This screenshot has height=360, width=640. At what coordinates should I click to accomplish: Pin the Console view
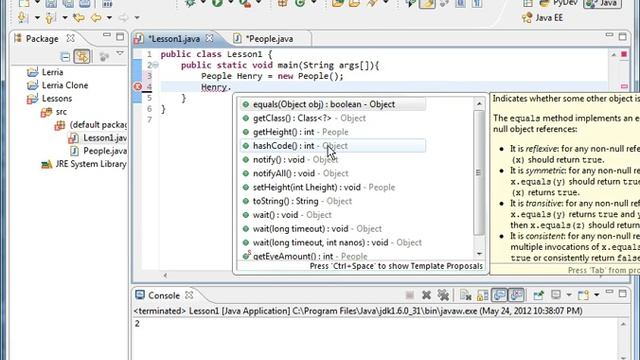pos(538,295)
